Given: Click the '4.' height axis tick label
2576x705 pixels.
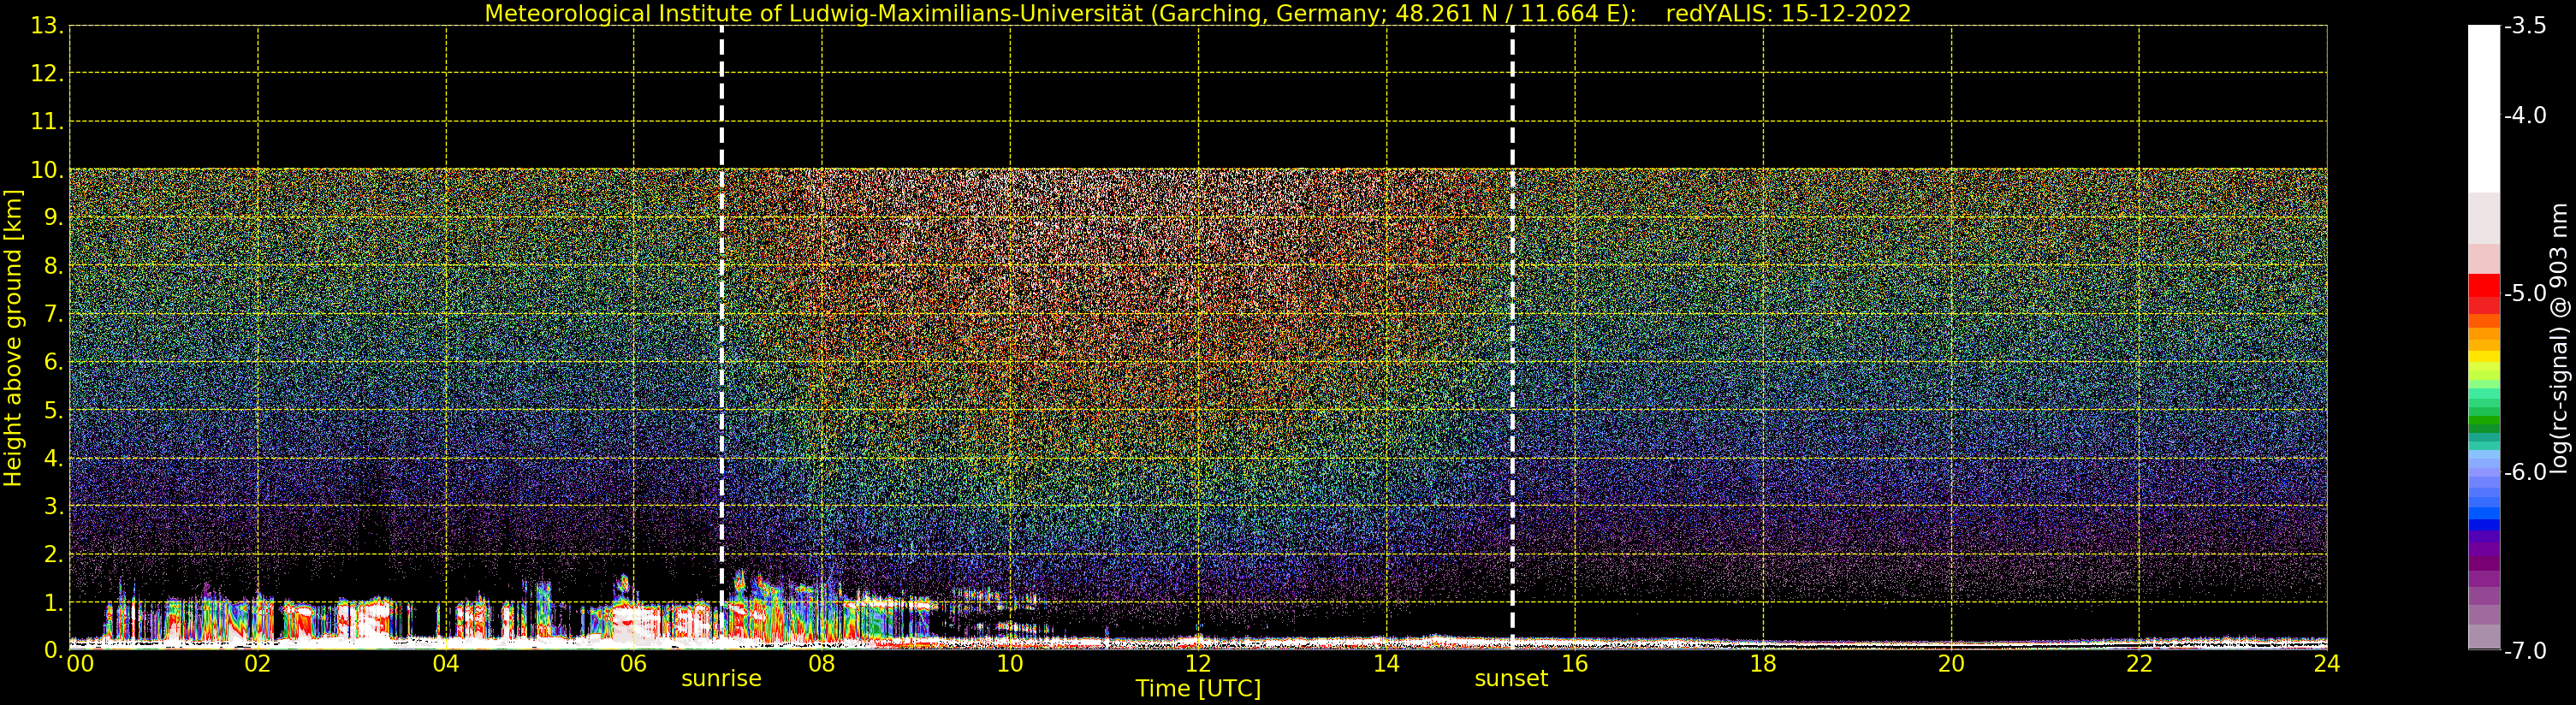Looking at the screenshot, I should click(x=53, y=458).
